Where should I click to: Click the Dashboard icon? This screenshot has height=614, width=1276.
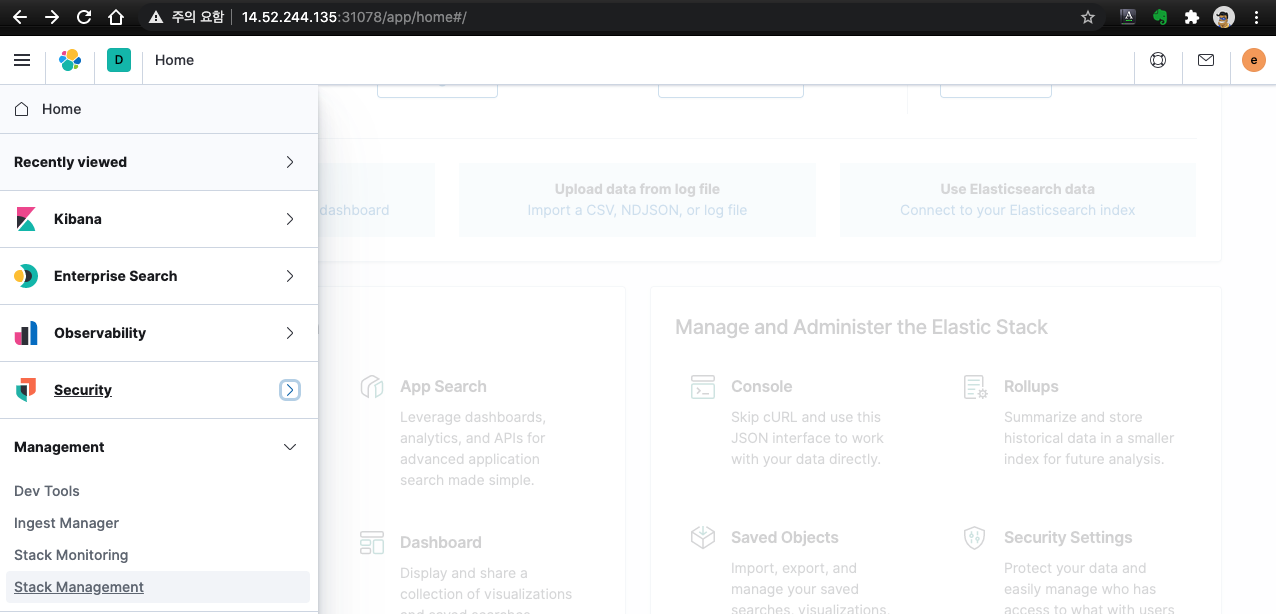pos(372,543)
